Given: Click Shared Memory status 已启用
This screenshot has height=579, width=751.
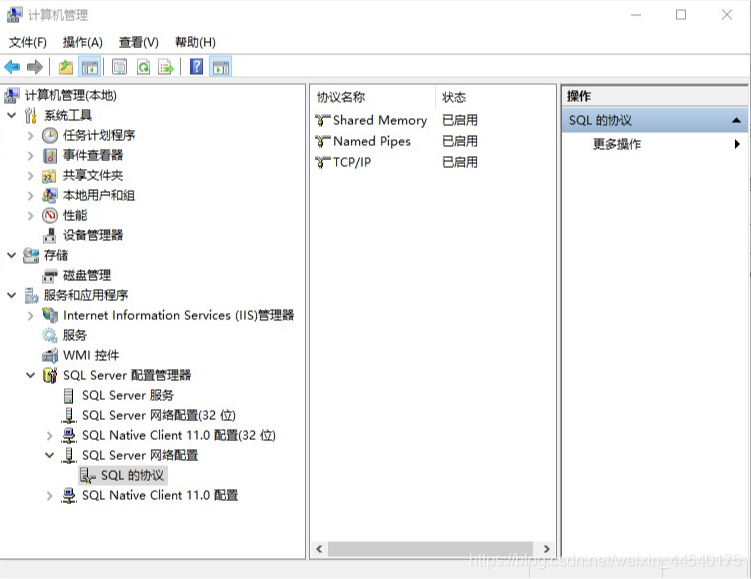Looking at the screenshot, I should click(460, 120).
